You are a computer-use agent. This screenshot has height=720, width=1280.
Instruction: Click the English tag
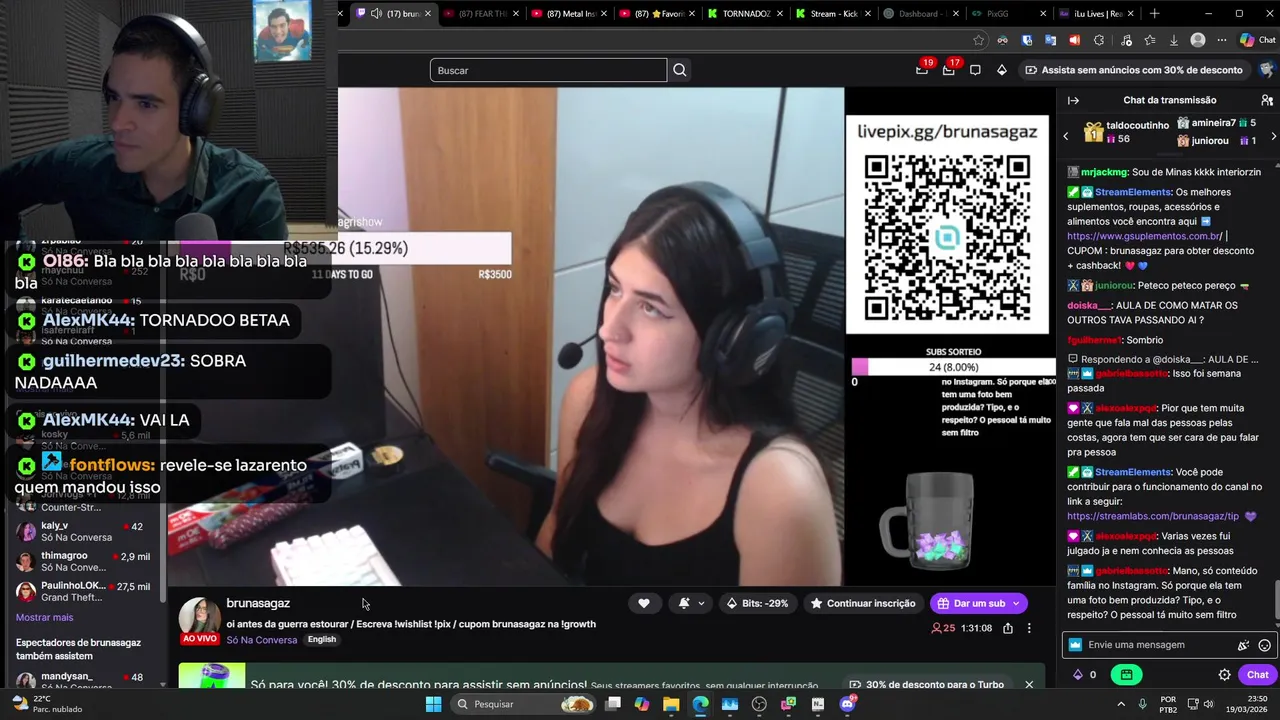pyautogui.click(x=322, y=640)
